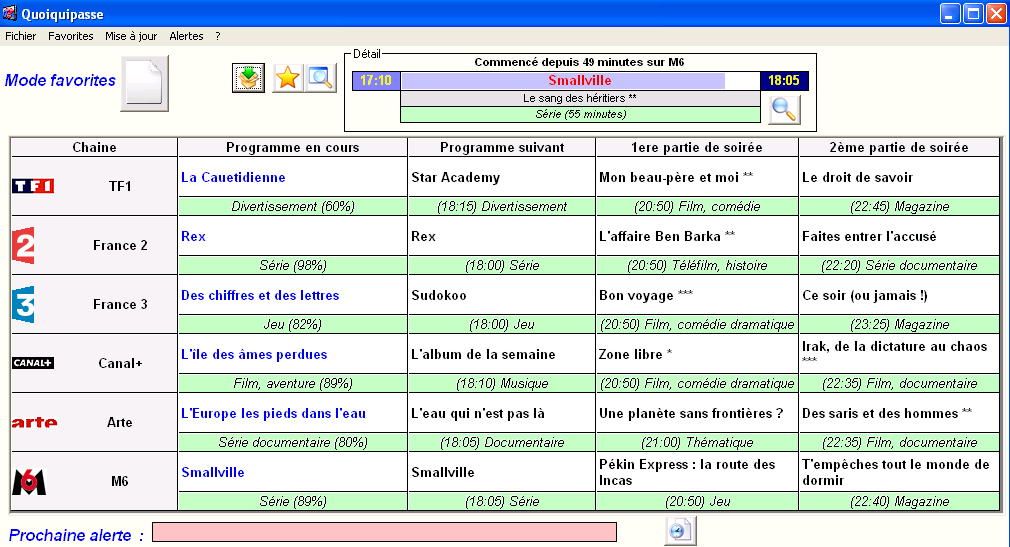Screen dimensions: 1010x547
Task: Click Série (55 minutes) detail line
Action: (580, 114)
